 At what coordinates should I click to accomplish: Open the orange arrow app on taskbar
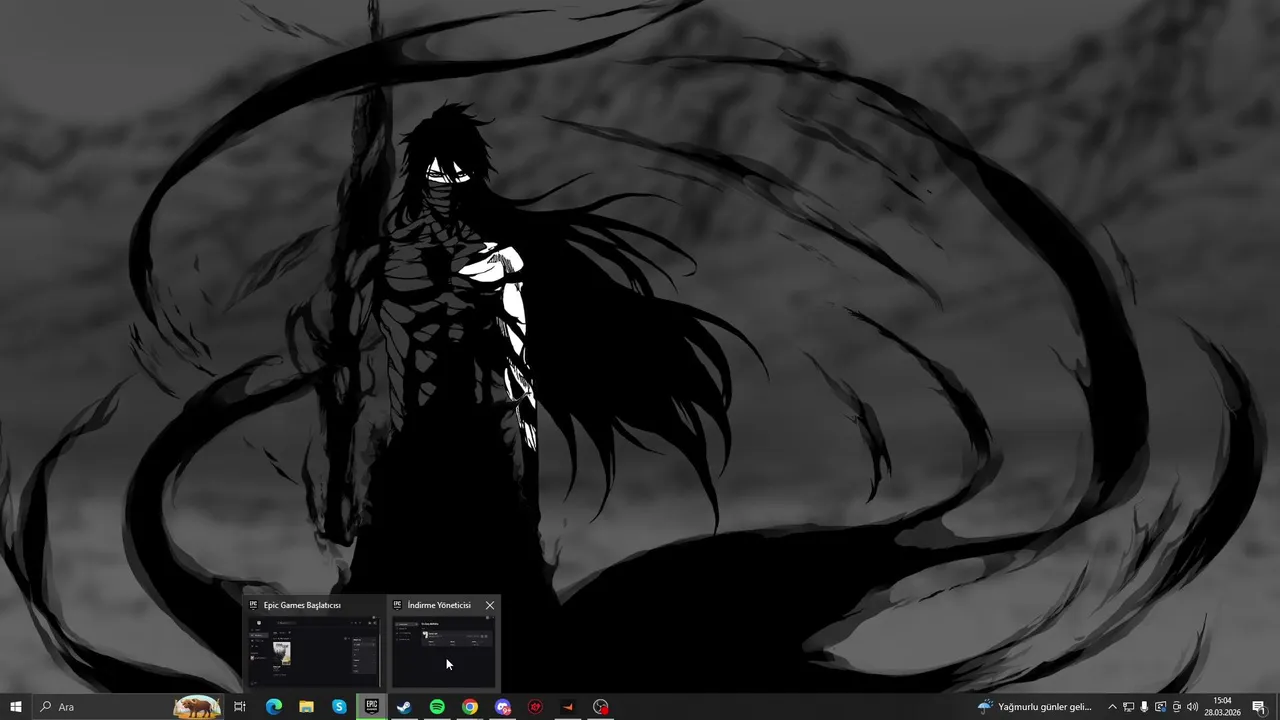[568, 707]
